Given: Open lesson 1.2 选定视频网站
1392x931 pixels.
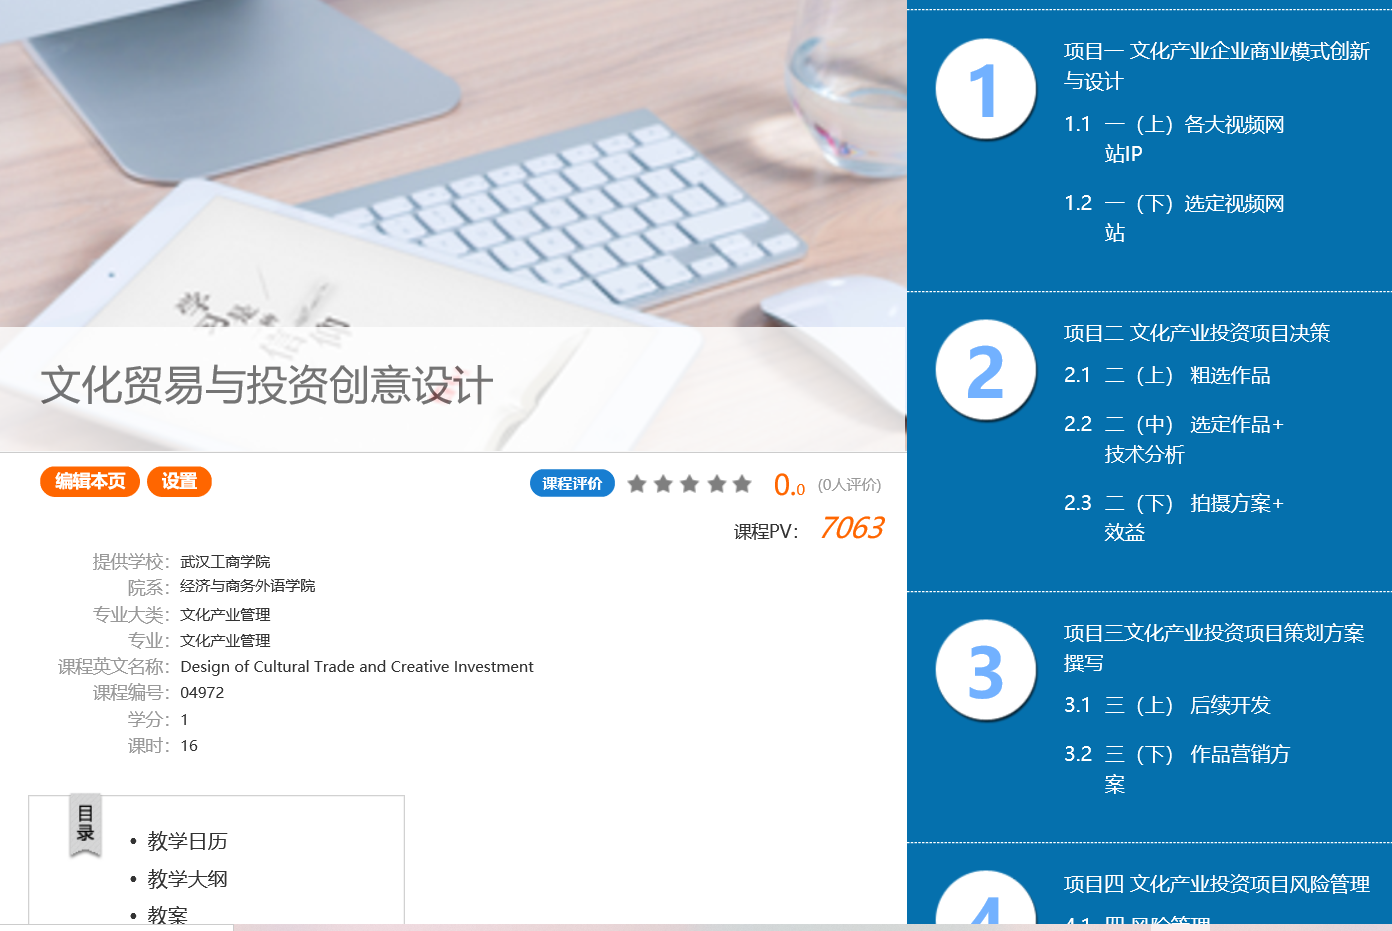Looking at the screenshot, I should (1193, 217).
